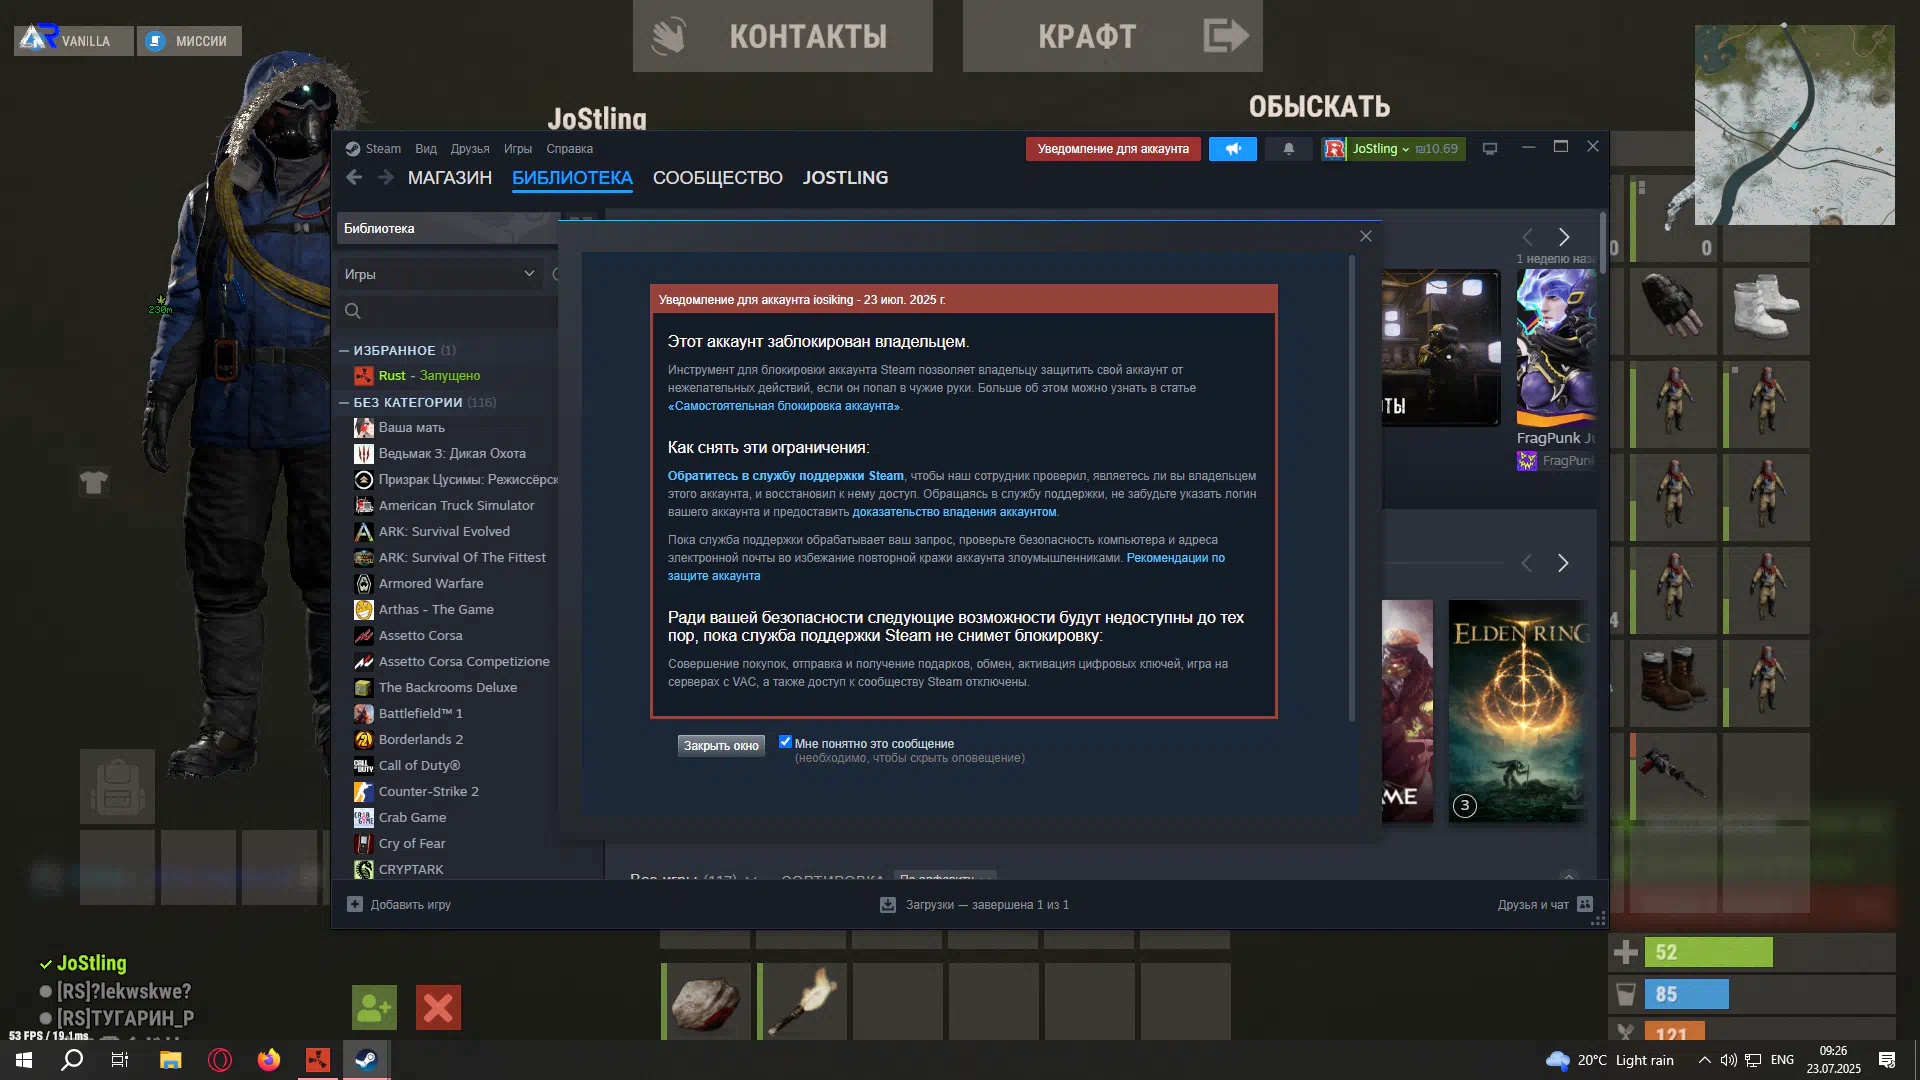Open the downloads icon in Steam footer

pyautogui.click(x=887, y=904)
